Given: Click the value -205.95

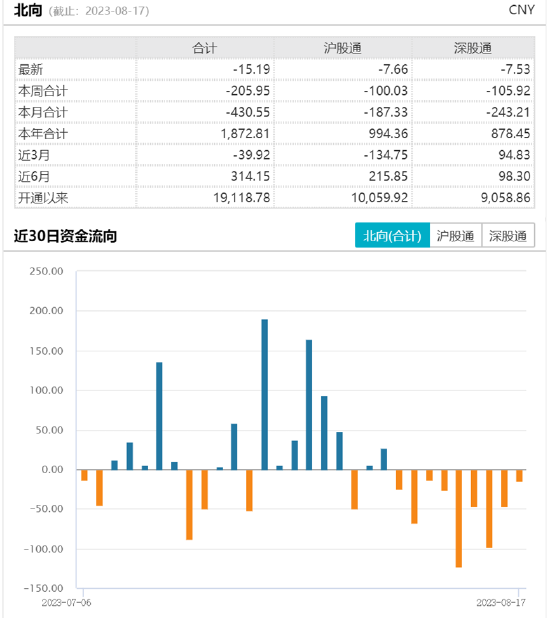Looking at the screenshot, I should tap(248, 91).
